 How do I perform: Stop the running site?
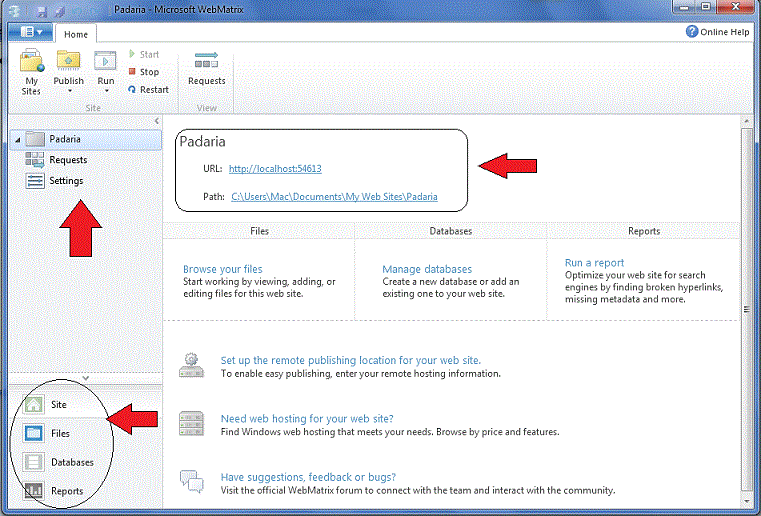(144, 72)
